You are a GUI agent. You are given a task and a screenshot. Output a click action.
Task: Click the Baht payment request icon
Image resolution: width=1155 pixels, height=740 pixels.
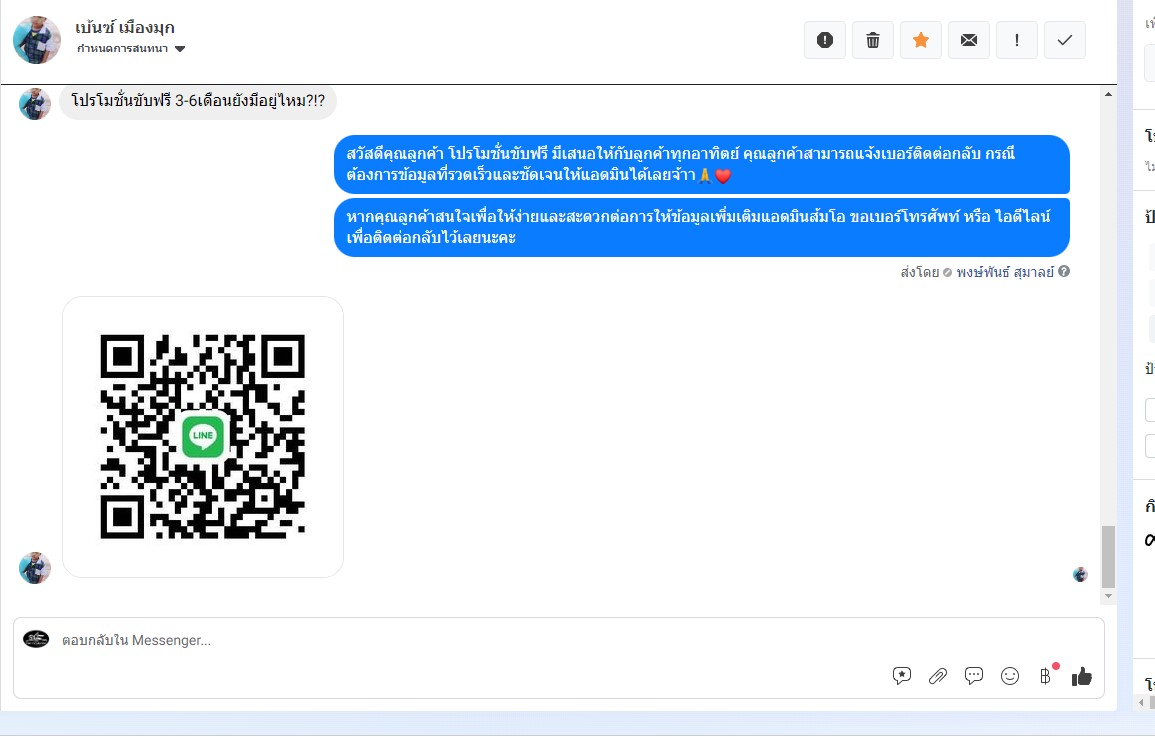[x=1045, y=675]
